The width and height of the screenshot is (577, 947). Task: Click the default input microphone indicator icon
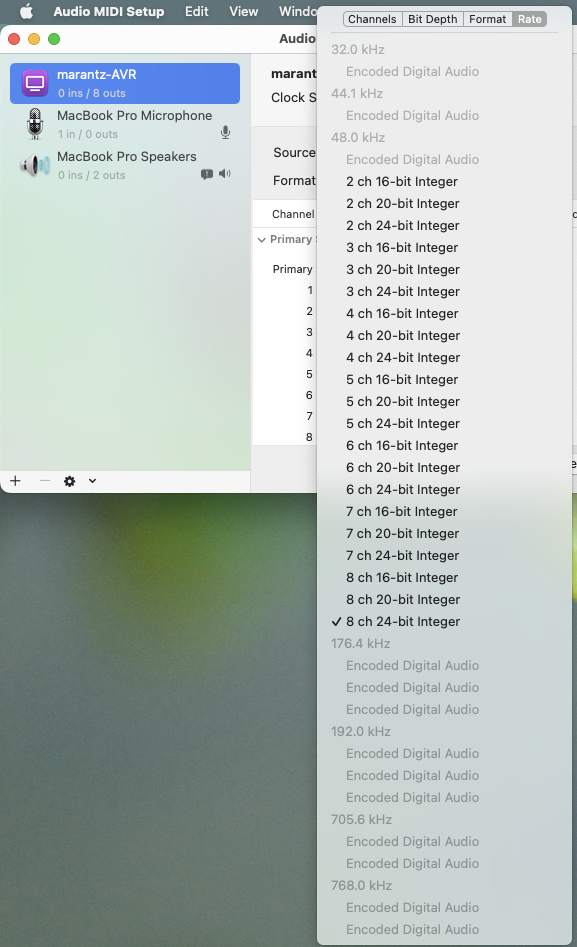click(225, 132)
